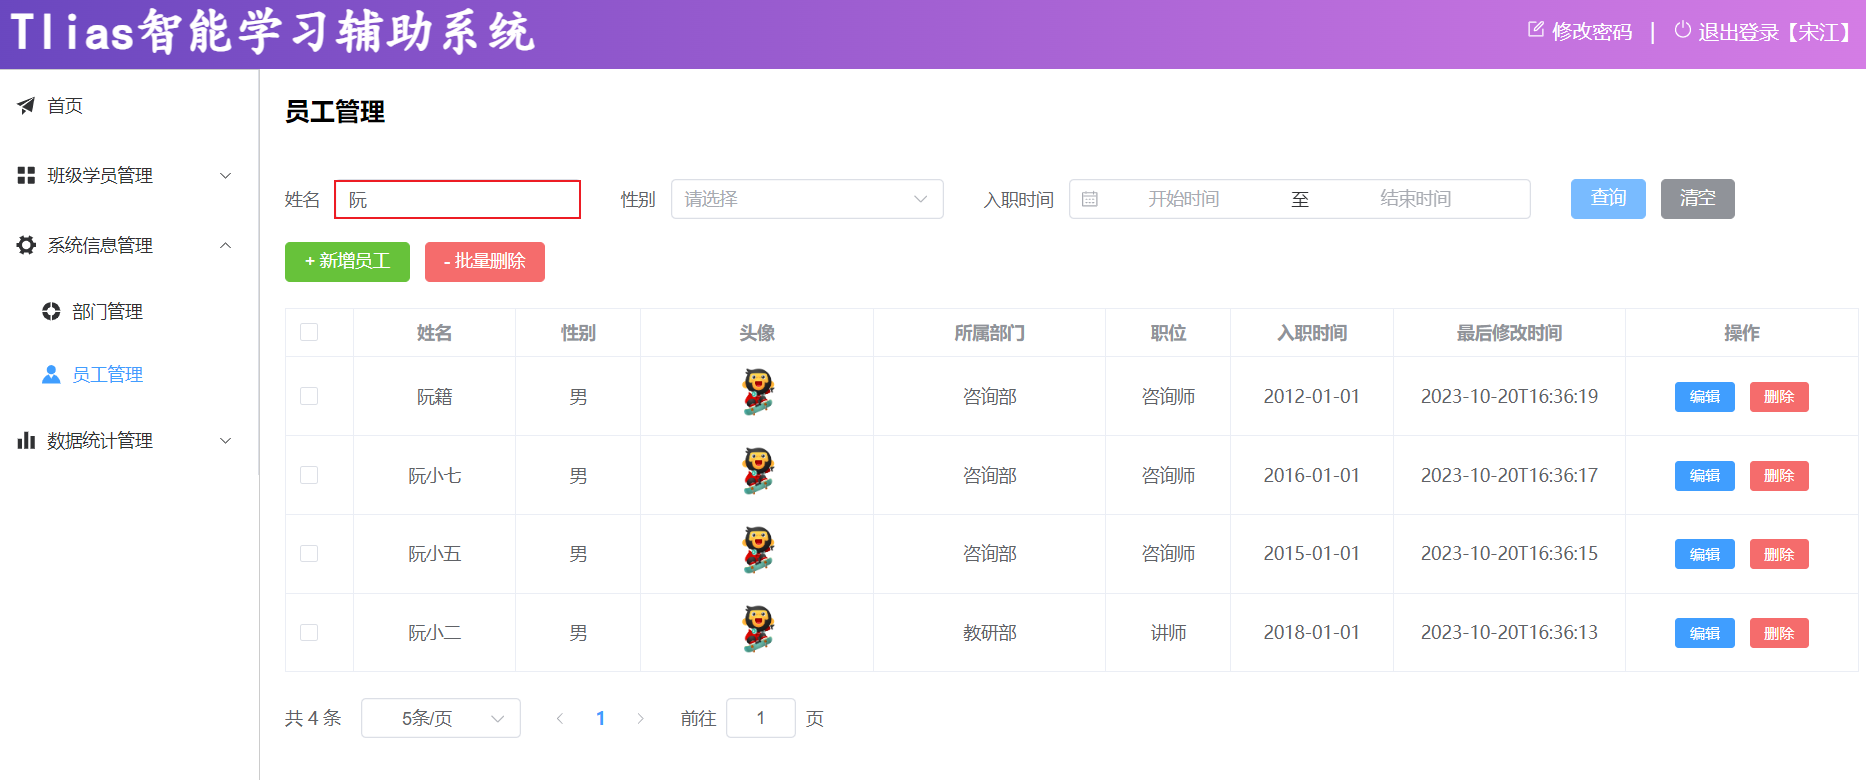Delete employee 阮小七

(x=1779, y=476)
